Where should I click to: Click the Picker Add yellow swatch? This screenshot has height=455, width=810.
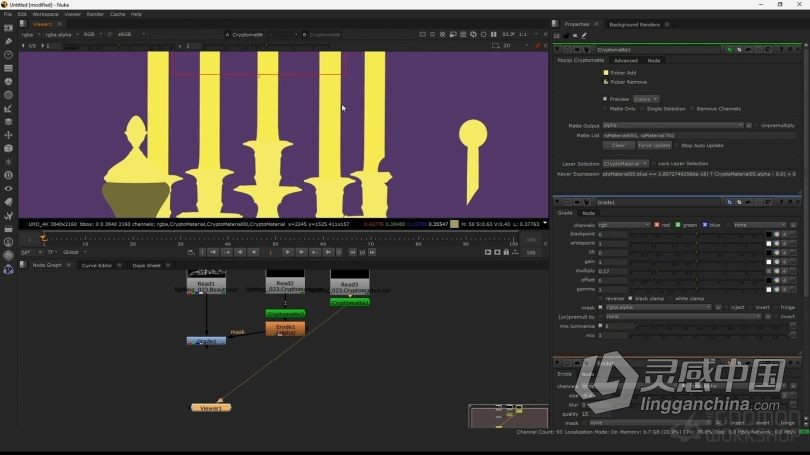point(605,73)
